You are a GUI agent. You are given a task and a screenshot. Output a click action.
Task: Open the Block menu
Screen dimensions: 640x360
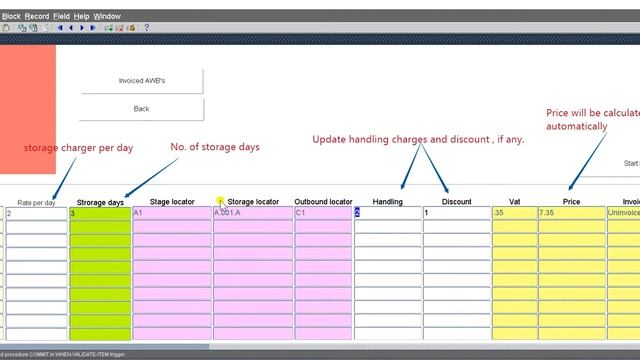(11, 16)
